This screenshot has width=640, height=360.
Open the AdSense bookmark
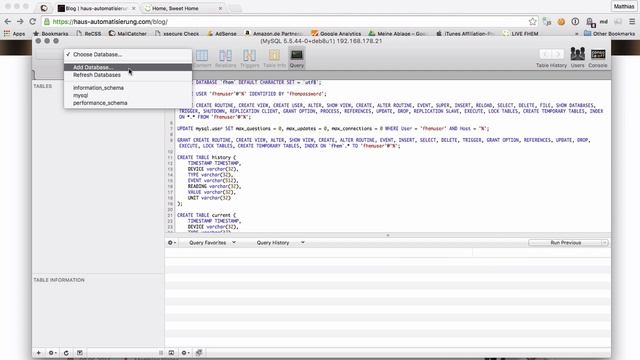point(222,33)
